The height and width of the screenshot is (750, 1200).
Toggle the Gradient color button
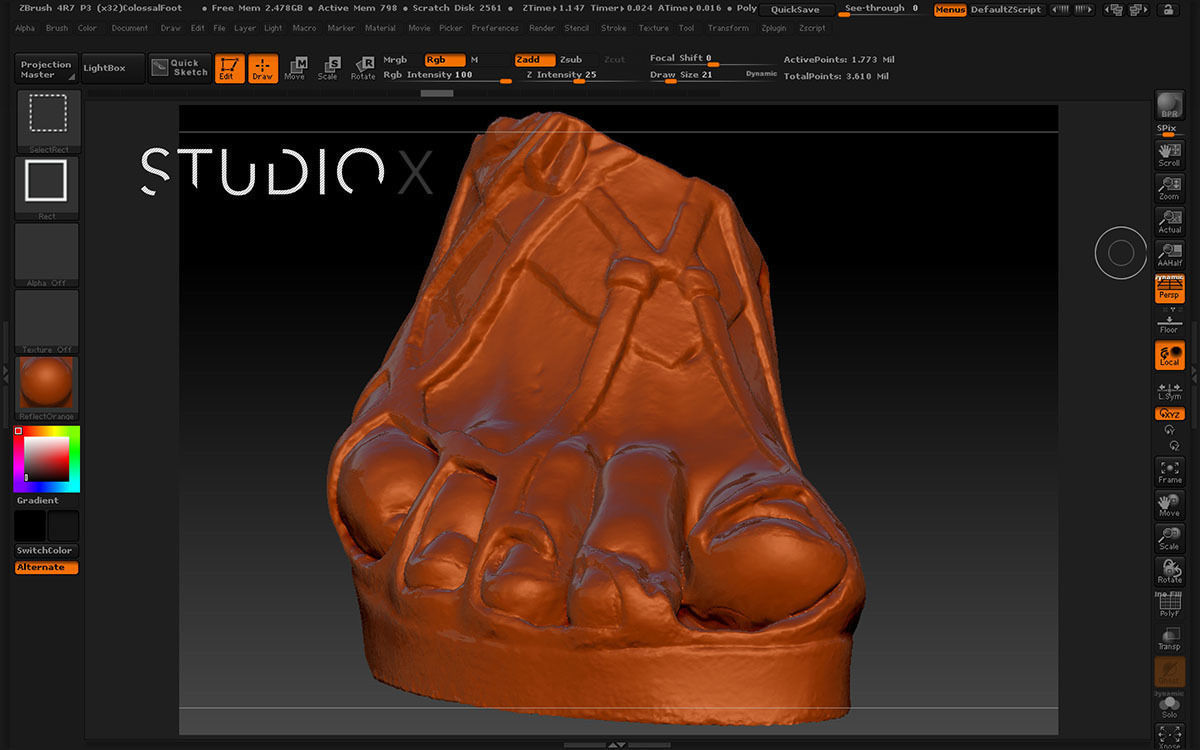pyautogui.click(x=47, y=500)
